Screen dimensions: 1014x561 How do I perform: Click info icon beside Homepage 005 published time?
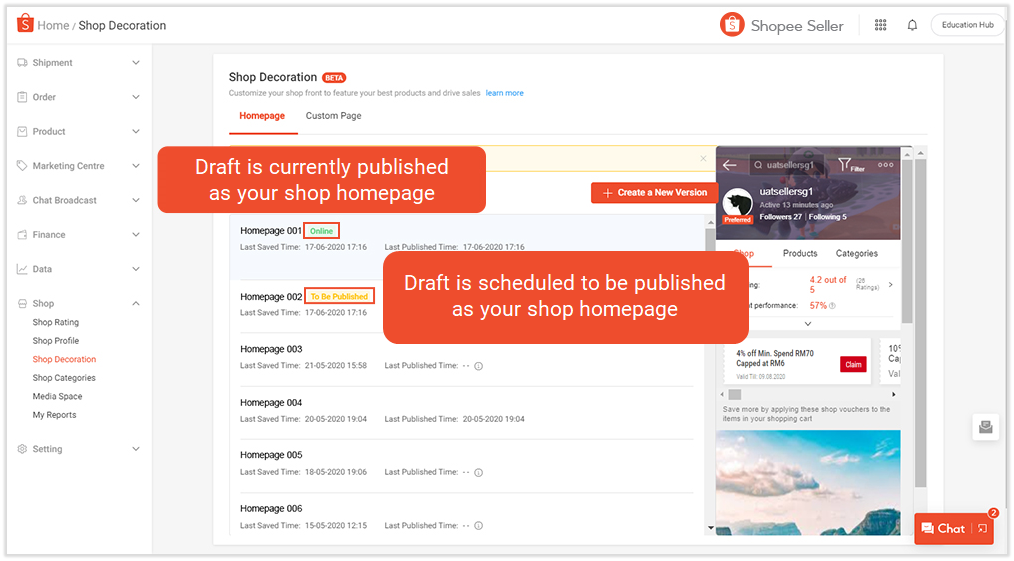[x=479, y=472]
